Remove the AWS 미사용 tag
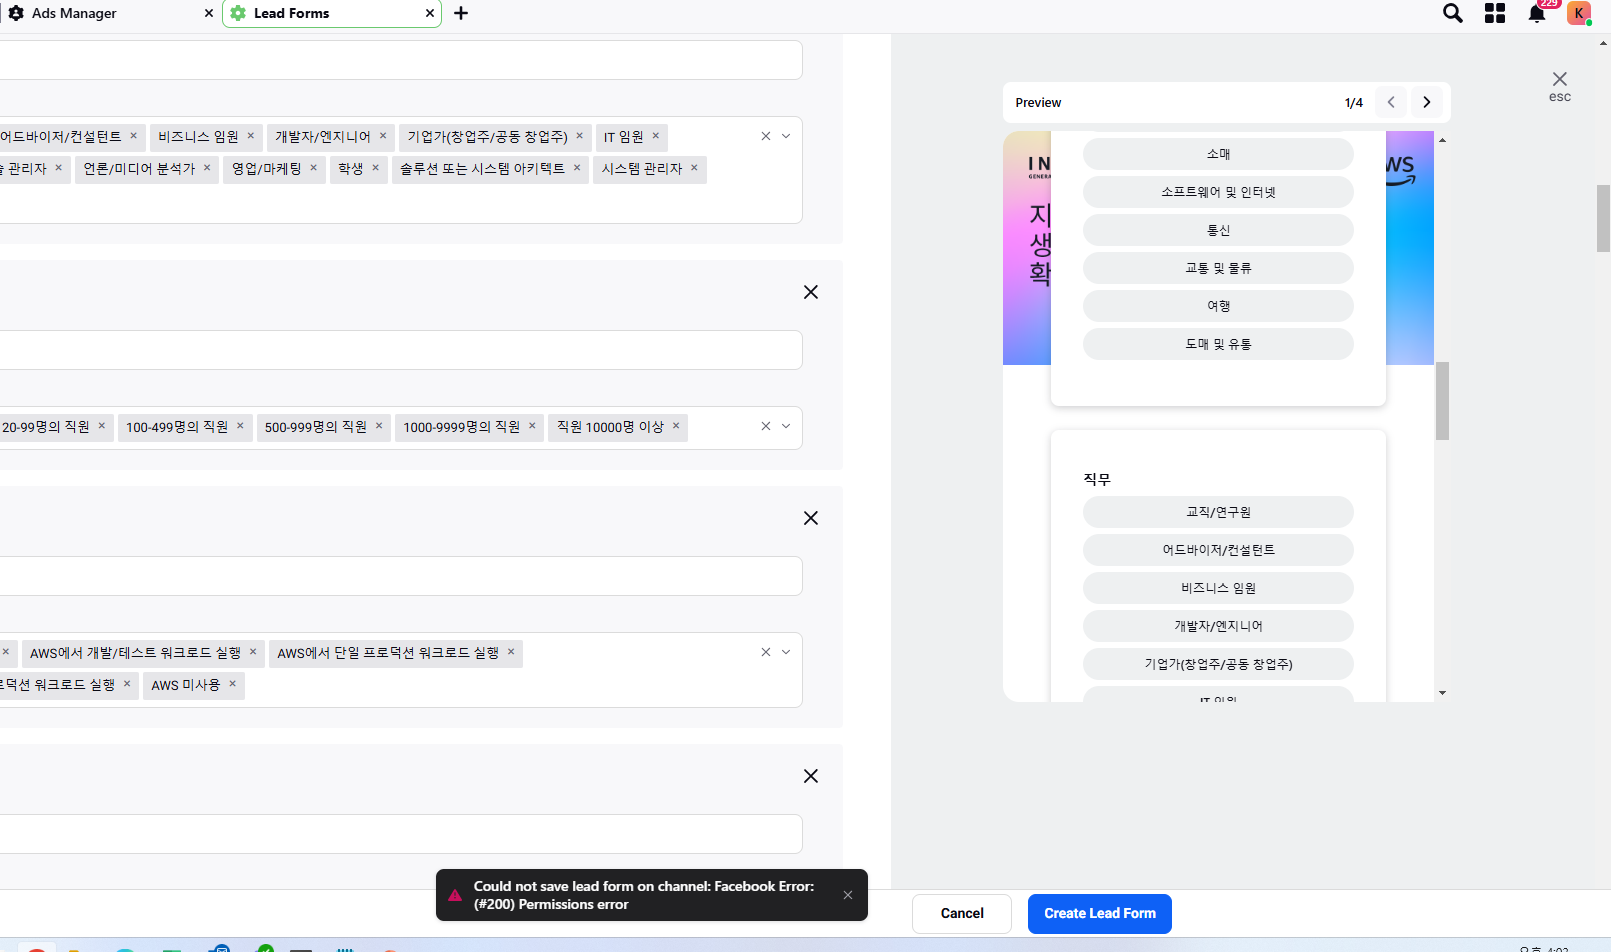 (x=233, y=684)
